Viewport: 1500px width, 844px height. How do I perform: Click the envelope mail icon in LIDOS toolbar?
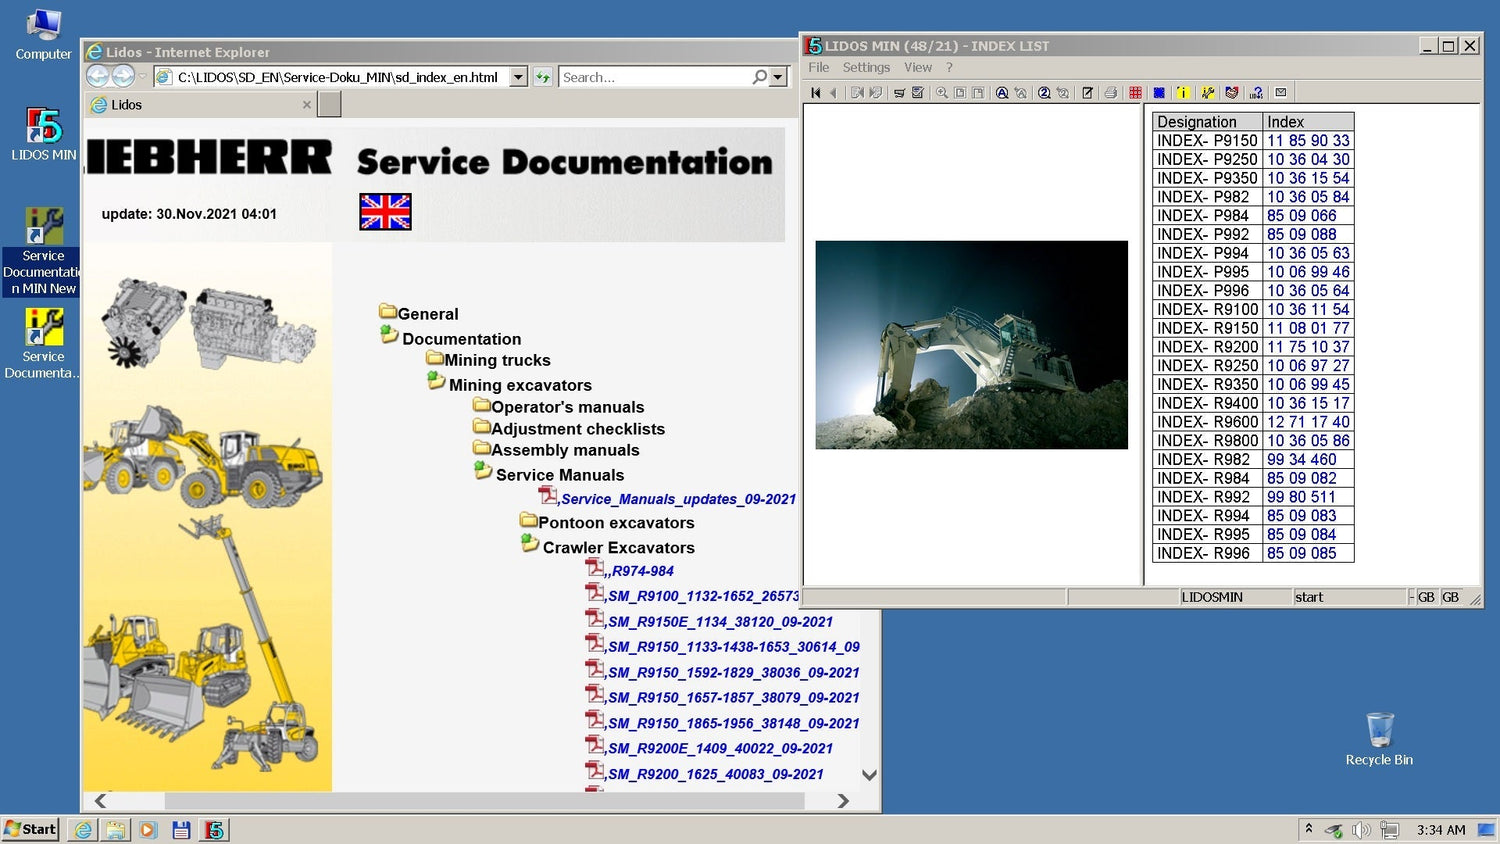[x=1281, y=93]
